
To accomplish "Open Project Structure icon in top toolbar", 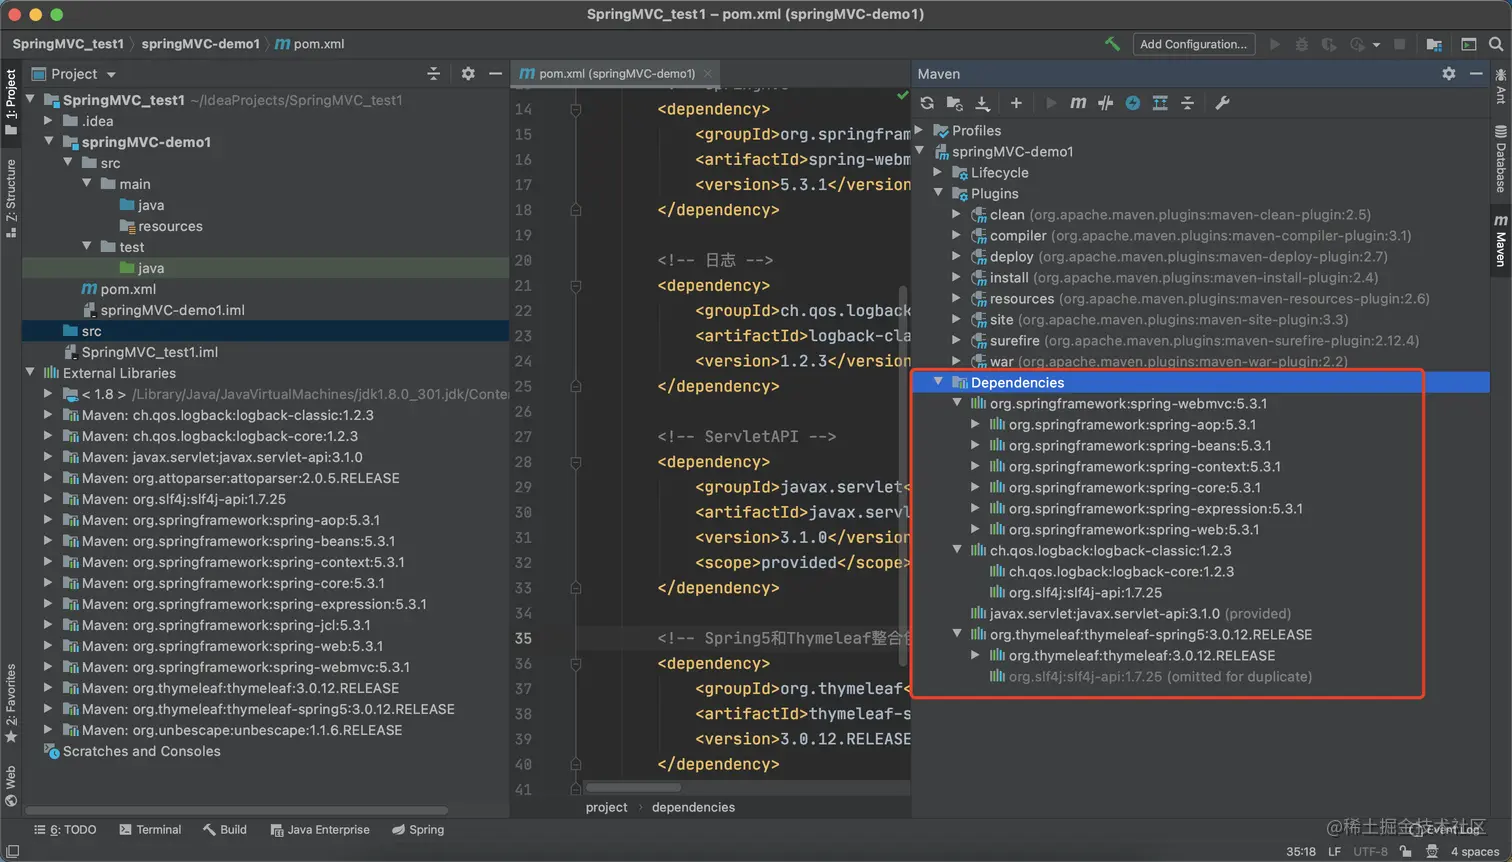I will click(1434, 44).
